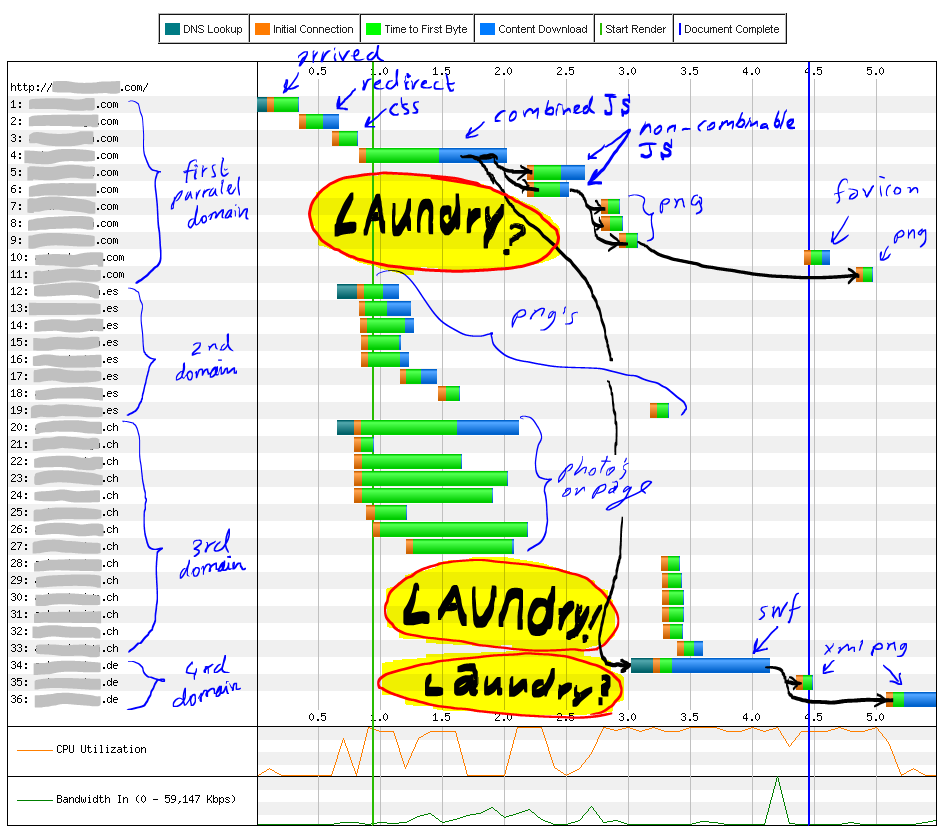
Task: Select request row label 10 ending in .com
Action: (67, 257)
